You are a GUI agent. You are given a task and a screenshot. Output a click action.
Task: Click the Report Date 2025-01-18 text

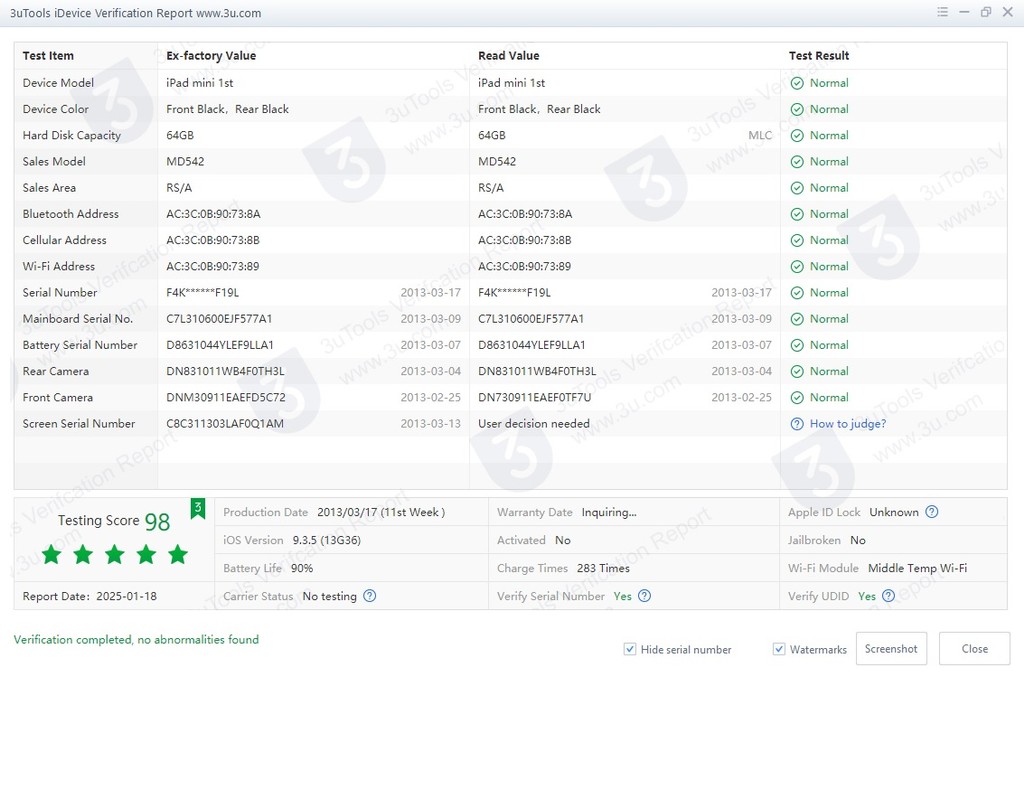89,596
